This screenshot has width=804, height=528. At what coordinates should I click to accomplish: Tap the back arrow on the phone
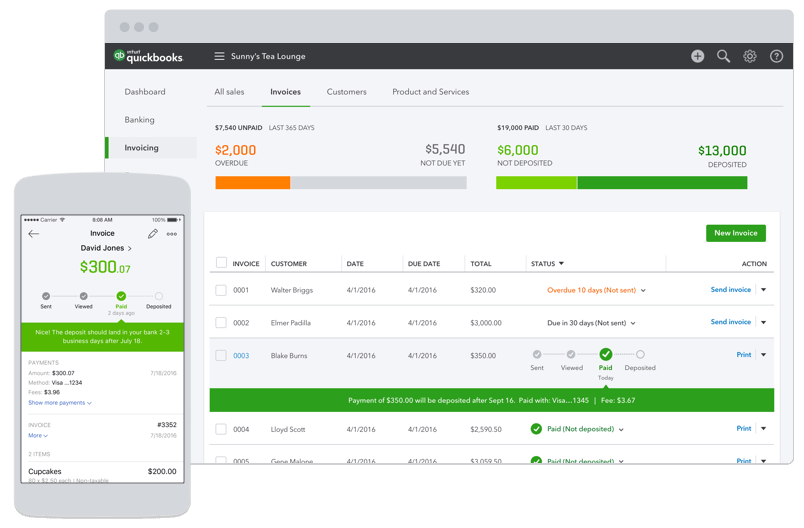point(34,234)
